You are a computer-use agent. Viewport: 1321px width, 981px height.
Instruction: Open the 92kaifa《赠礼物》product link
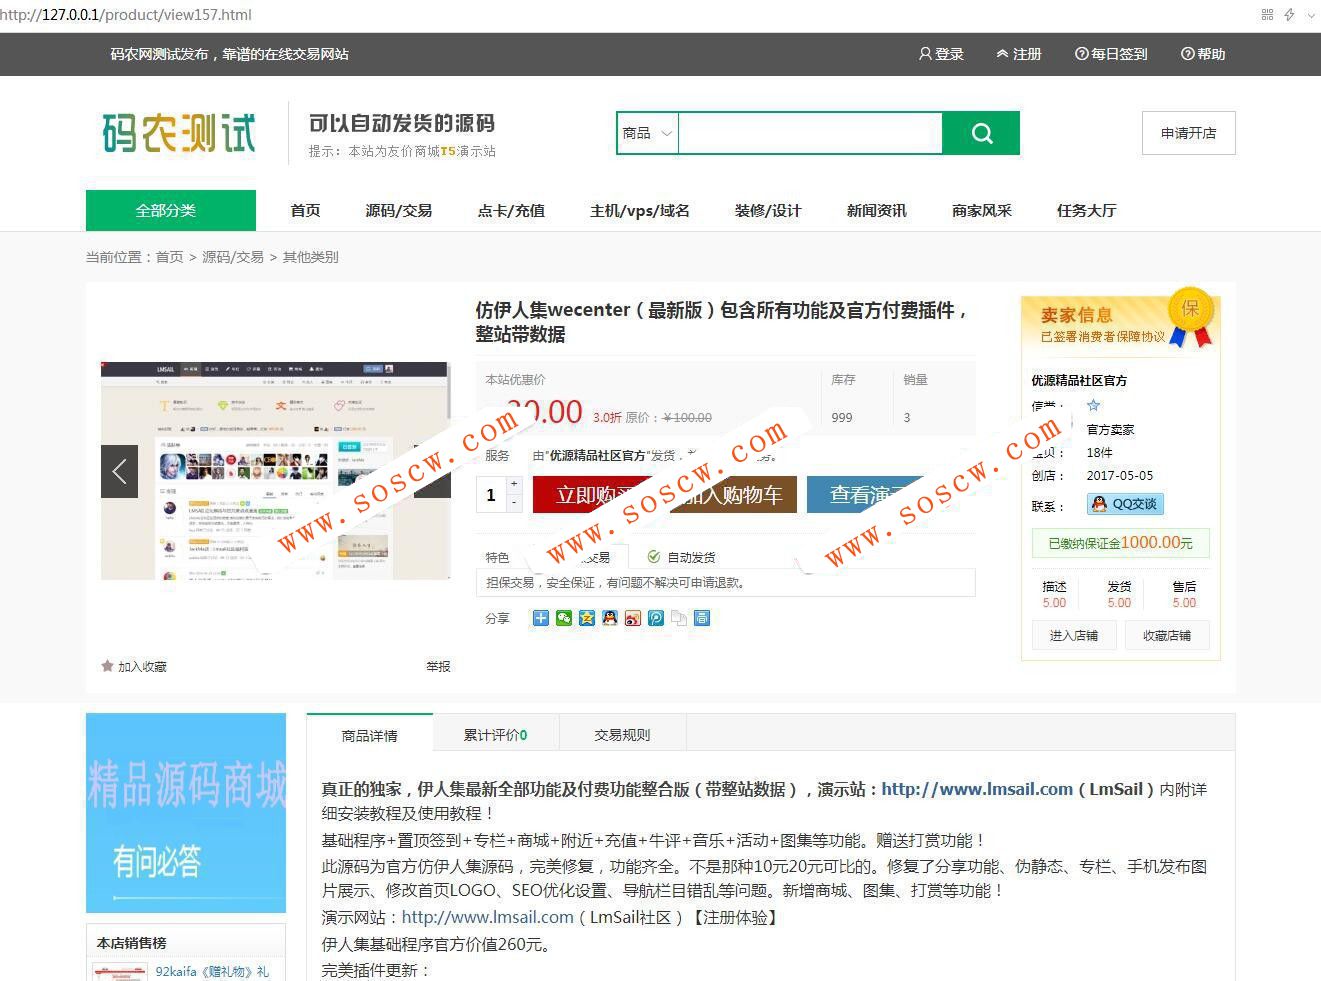click(x=212, y=971)
